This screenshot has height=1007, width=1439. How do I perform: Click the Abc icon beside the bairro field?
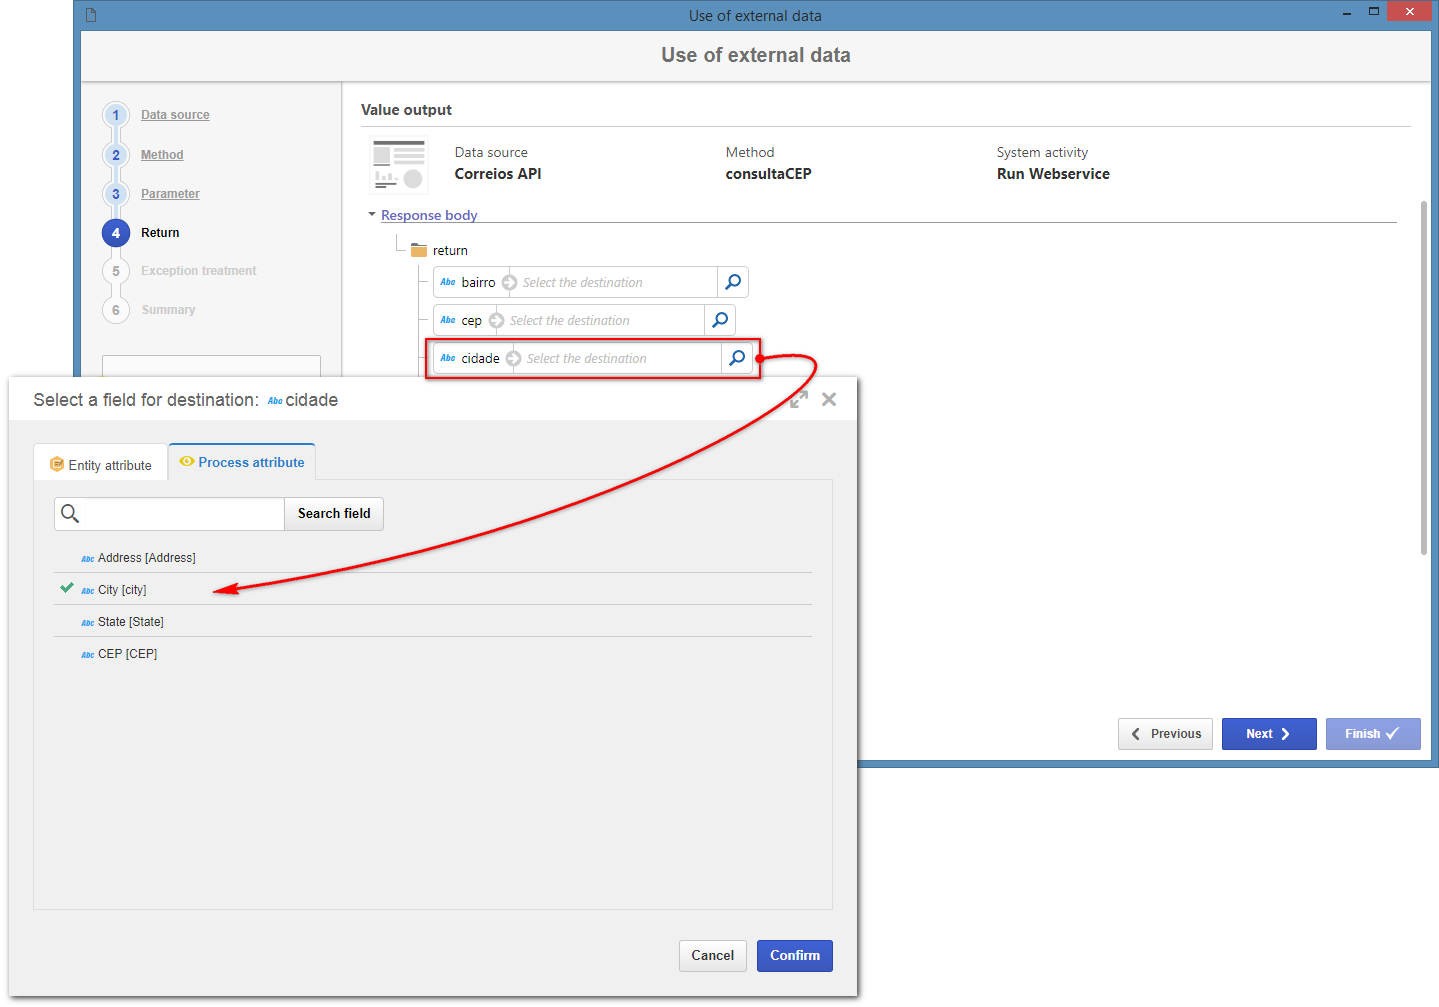pos(448,282)
